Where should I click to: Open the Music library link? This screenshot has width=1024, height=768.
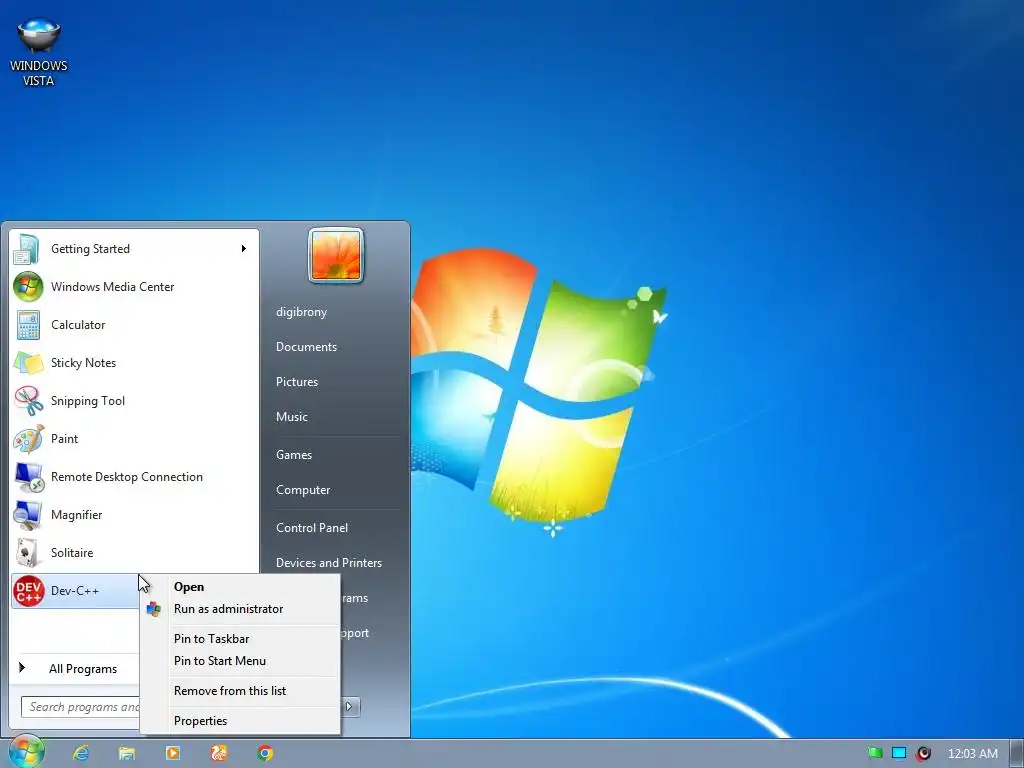(x=291, y=417)
